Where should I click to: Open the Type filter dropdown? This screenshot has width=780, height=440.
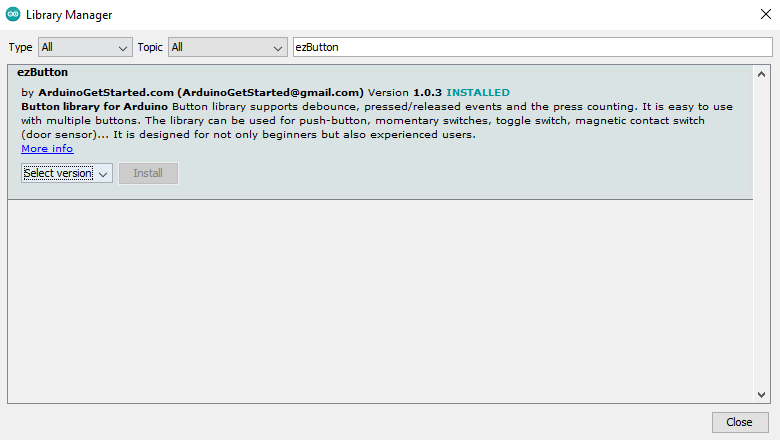tap(85, 47)
